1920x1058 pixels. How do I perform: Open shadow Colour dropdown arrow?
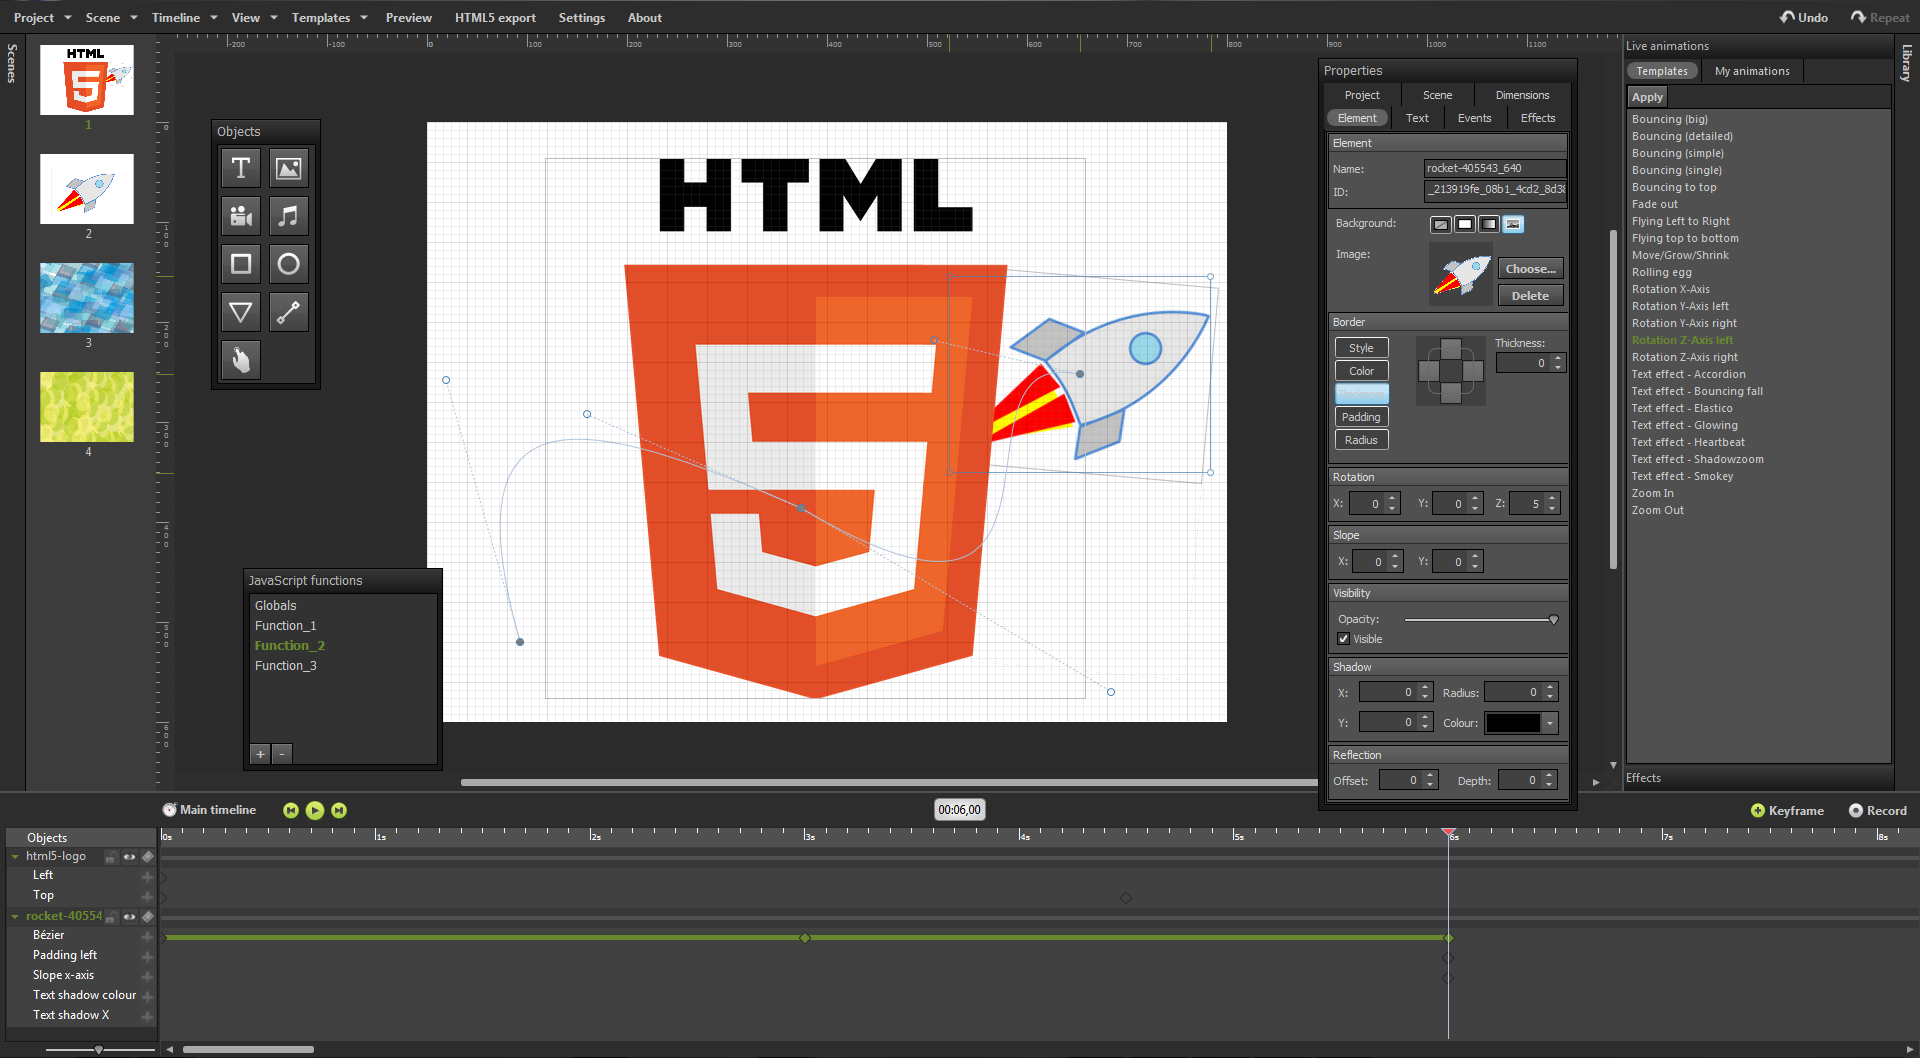coord(1550,723)
